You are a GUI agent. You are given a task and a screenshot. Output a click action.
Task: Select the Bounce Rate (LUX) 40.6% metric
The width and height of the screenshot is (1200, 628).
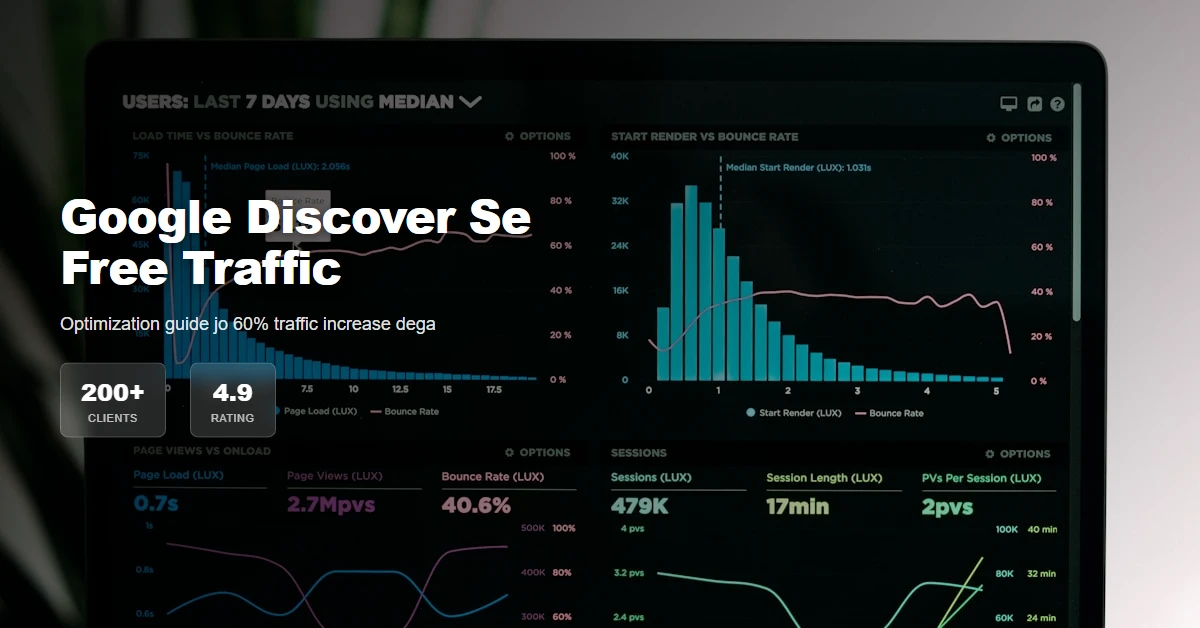(x=509, y=492)
